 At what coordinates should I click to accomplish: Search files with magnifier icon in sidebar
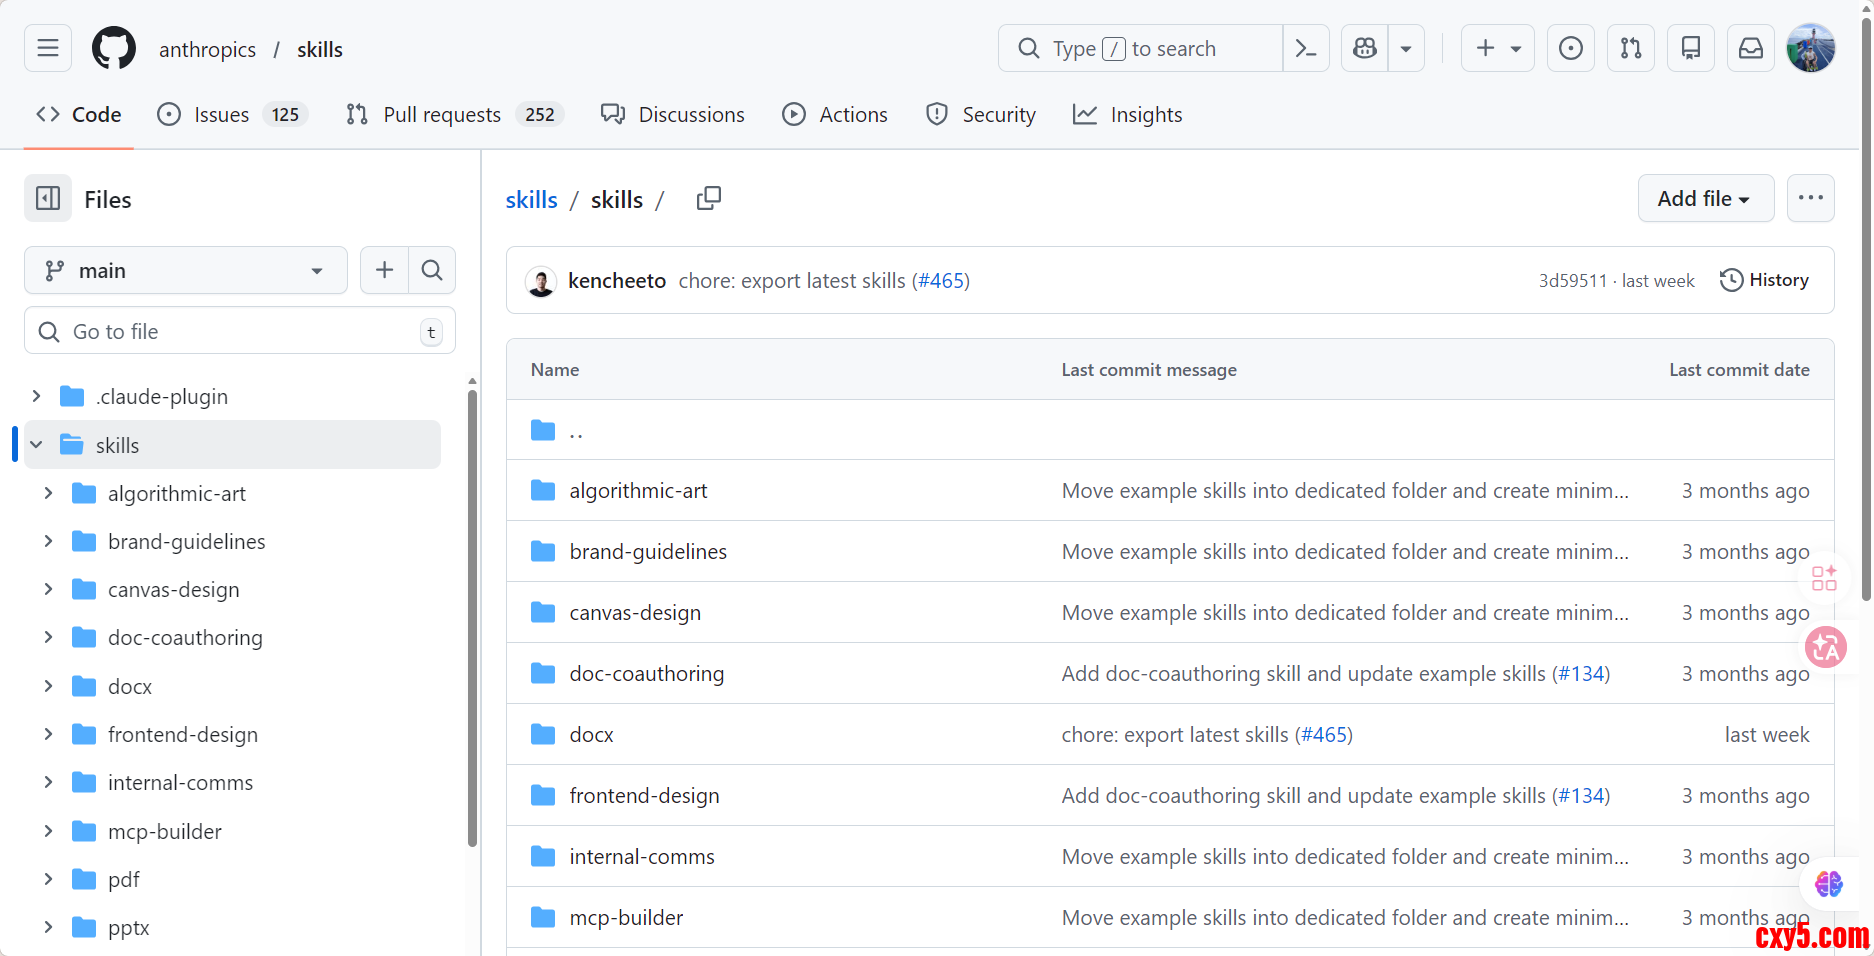point(432,270)
